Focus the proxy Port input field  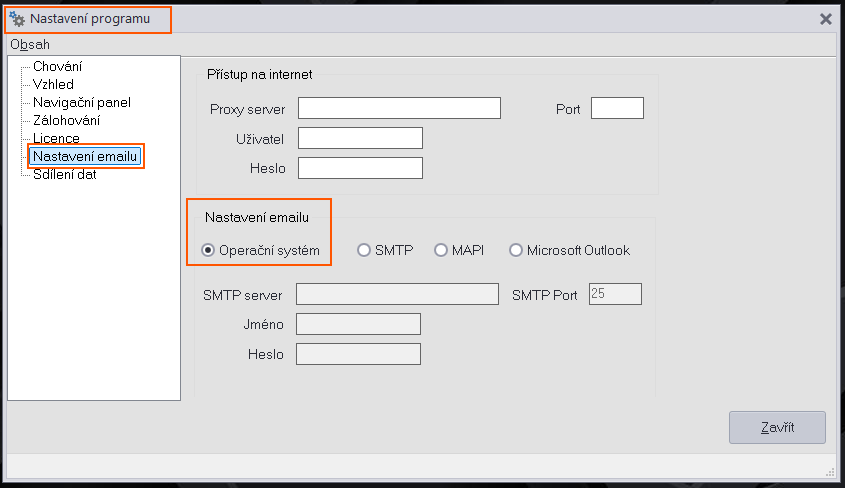(x=617, y=108)
